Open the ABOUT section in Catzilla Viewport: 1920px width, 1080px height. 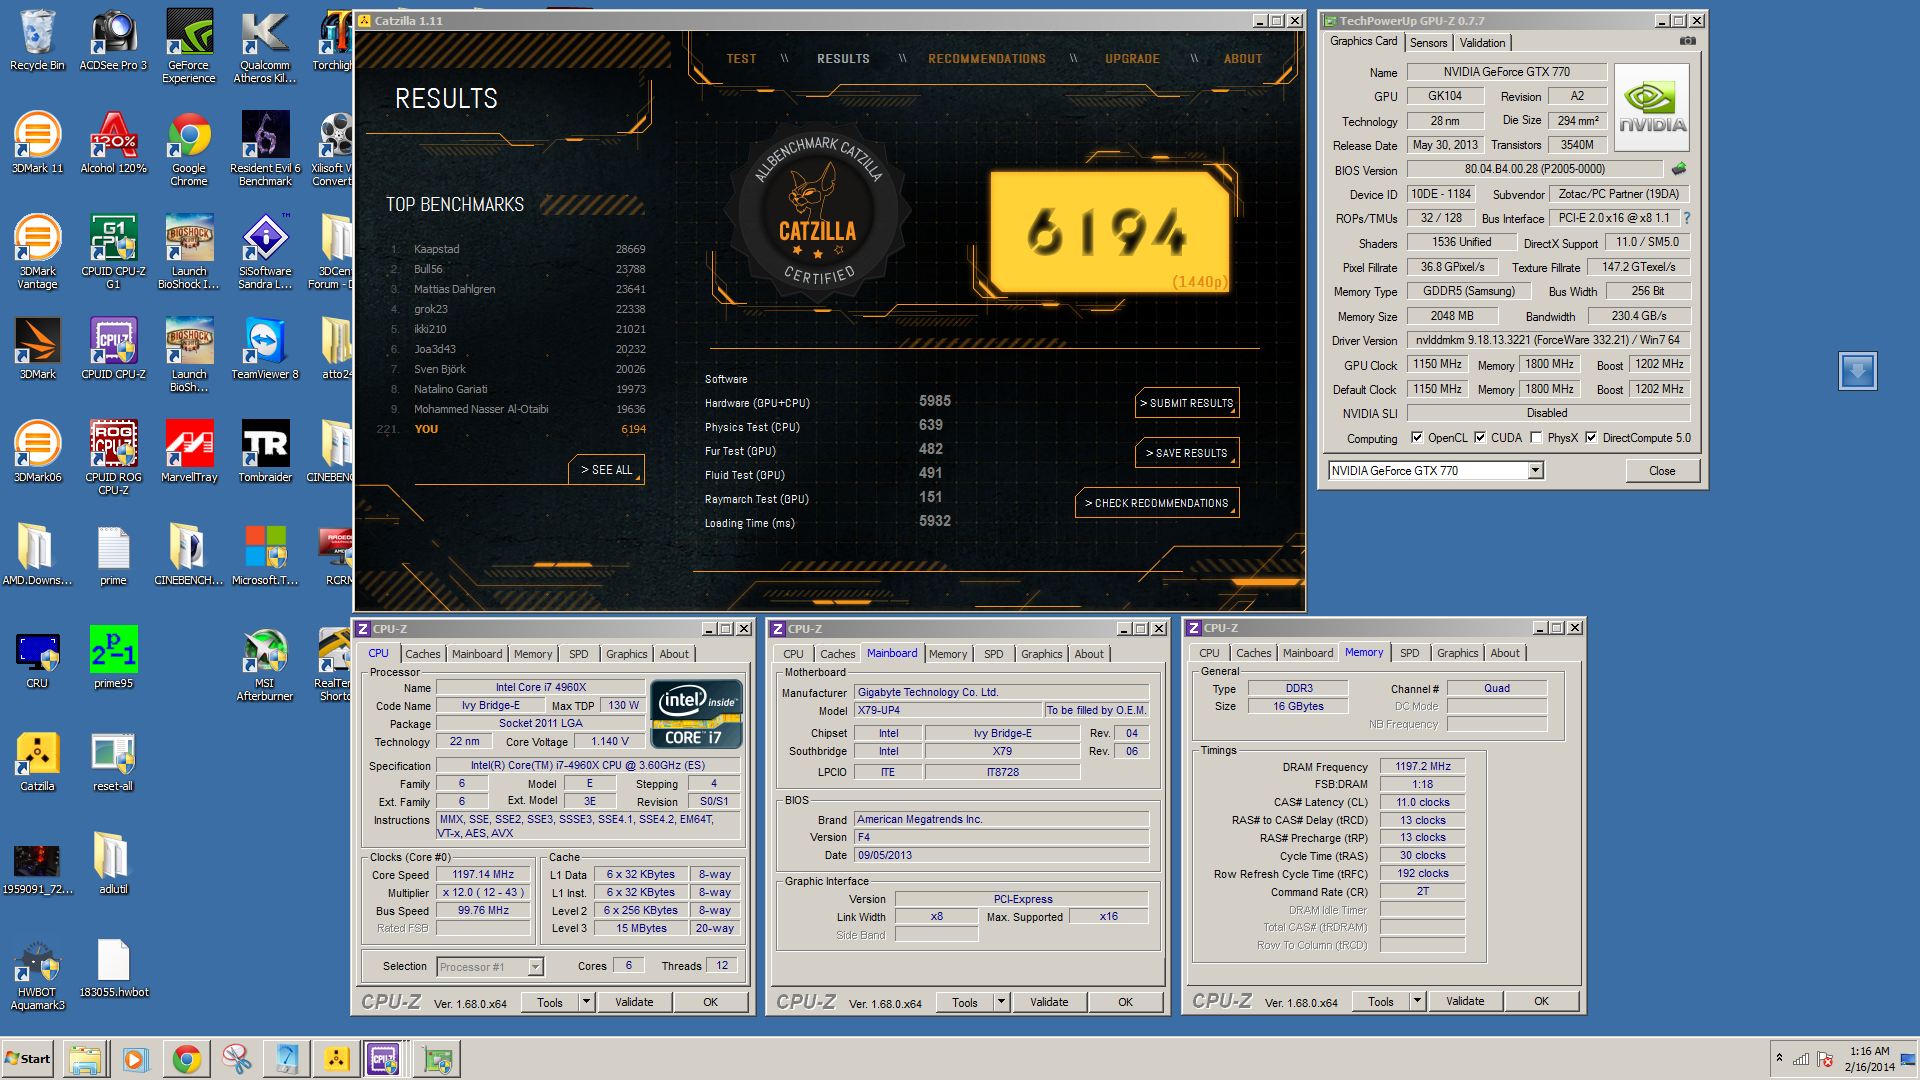tap(1243, 59)
